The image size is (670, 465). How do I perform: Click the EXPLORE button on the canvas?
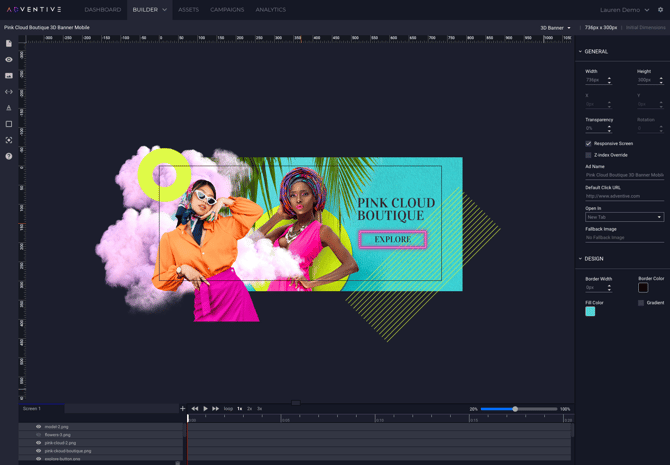coord(393,239)
